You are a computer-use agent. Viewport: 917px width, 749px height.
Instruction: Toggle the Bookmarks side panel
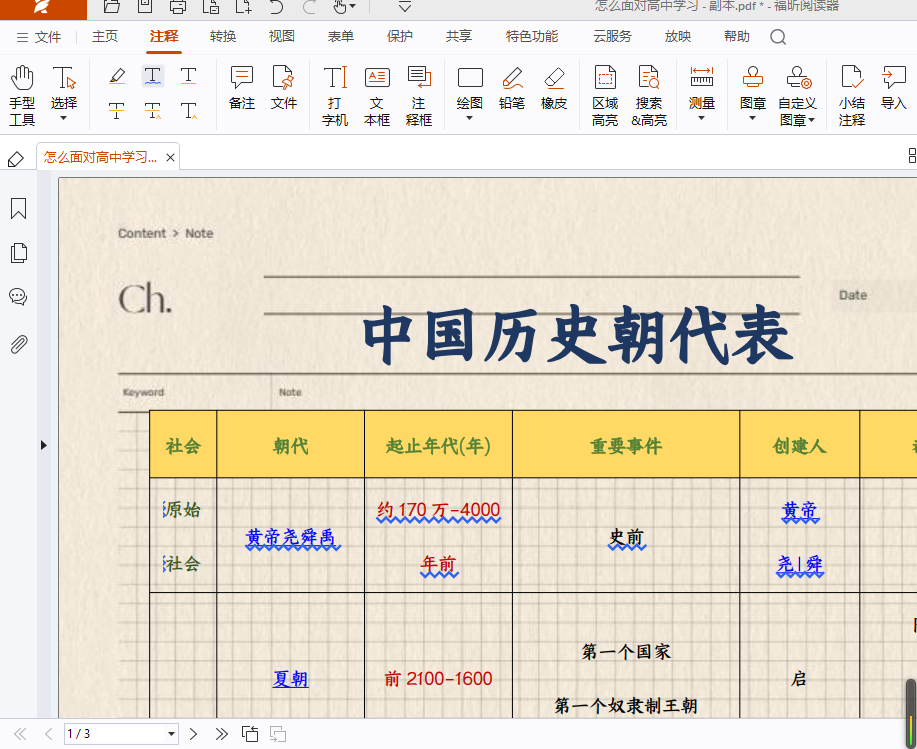pyautogui.click(x=18, y=209)
